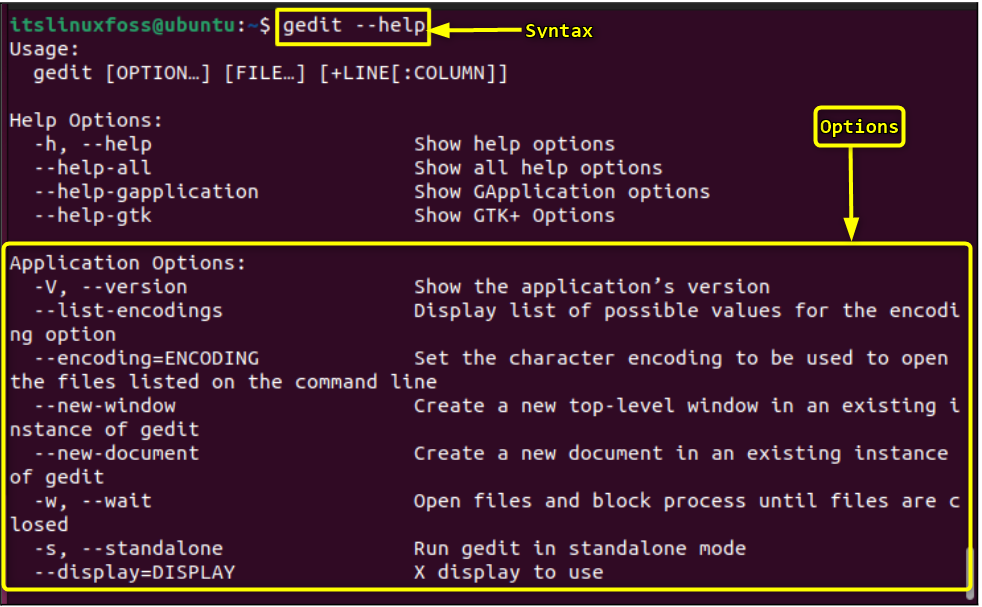
Task: Click the "Show GTK+ Options" description
Action: point(514,216)
